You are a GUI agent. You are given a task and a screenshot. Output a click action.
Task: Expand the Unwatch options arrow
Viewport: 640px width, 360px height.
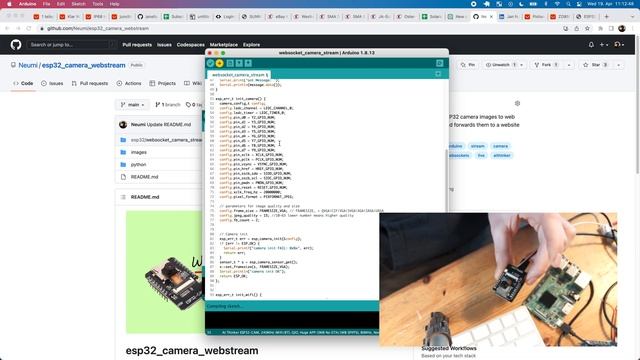tap(522, 65)
